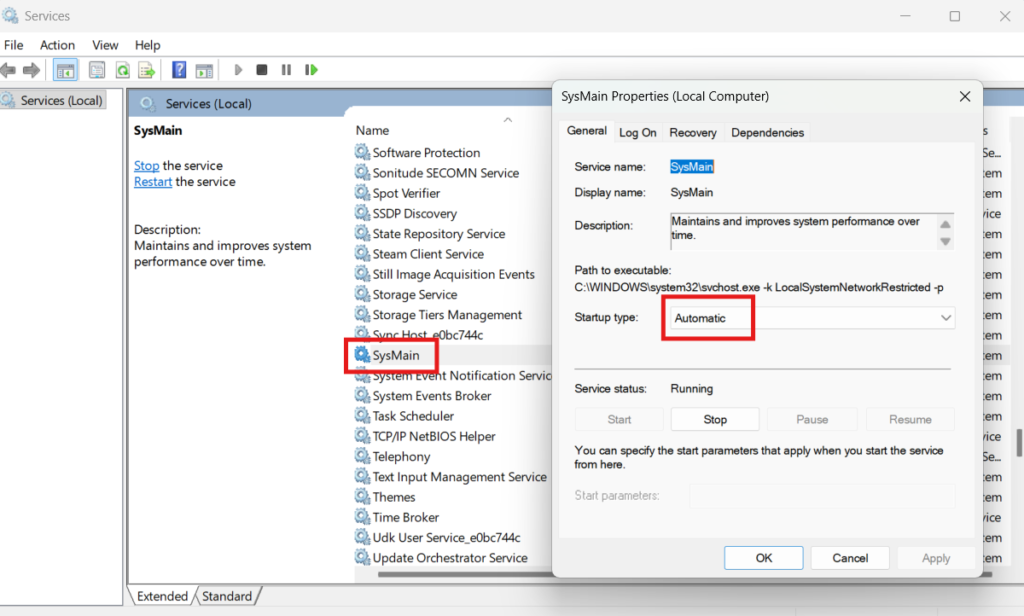Open the Action menu
The image size is (1024, 616).
pyautogui.click(x=57, y=45)
